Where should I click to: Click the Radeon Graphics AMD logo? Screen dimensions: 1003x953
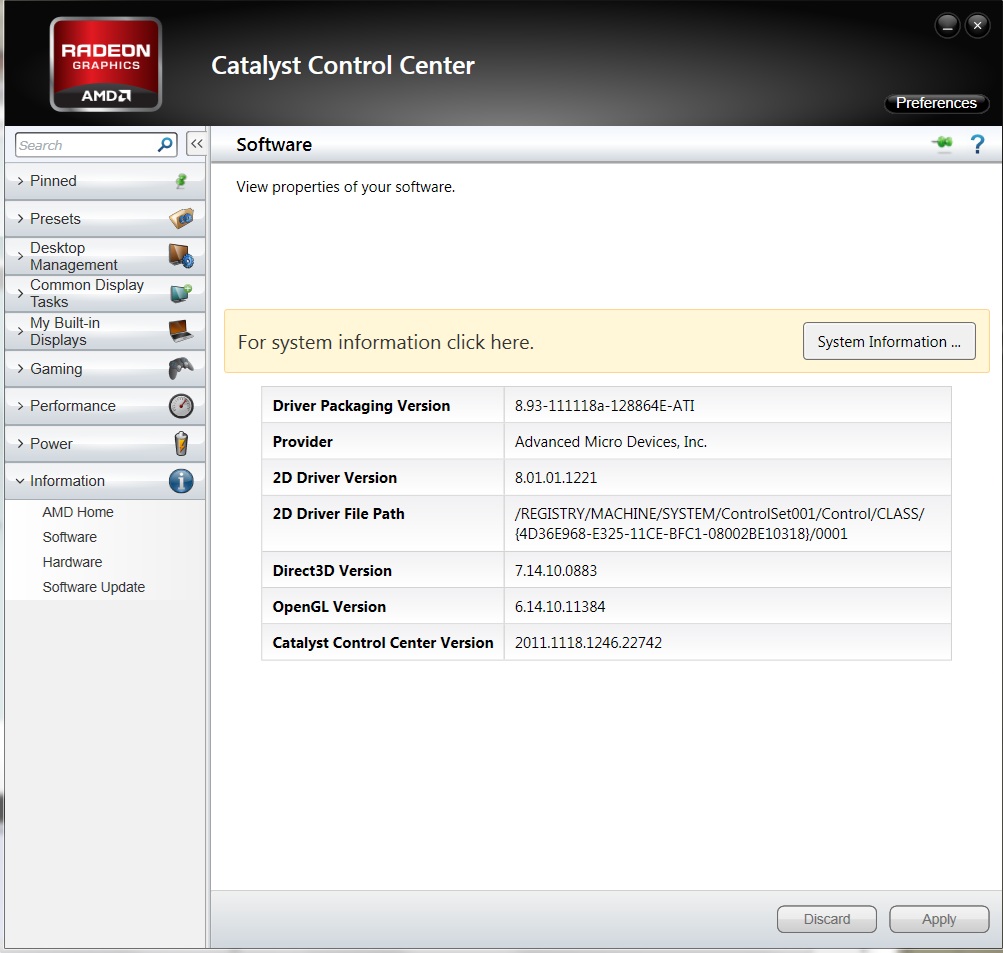106,65
